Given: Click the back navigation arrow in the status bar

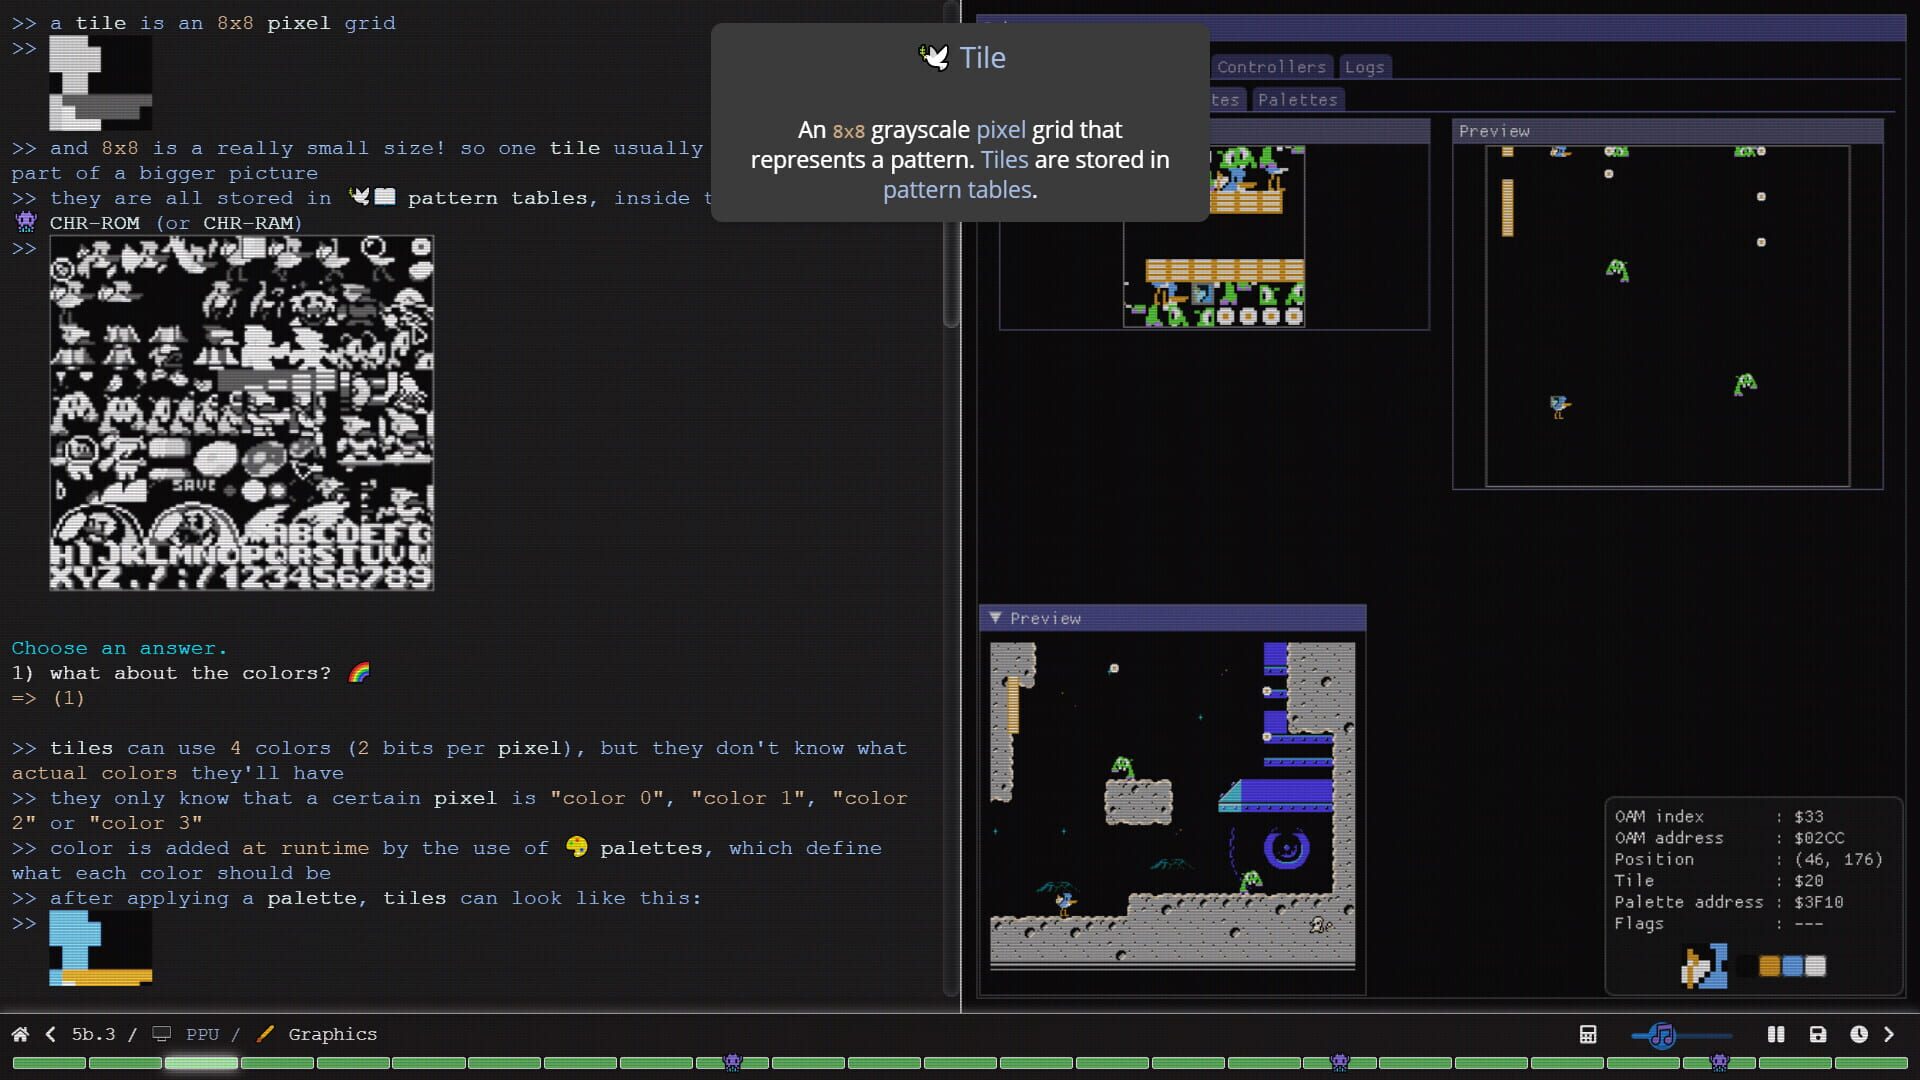Looking at the screenshot, I should coord(50,1034).
